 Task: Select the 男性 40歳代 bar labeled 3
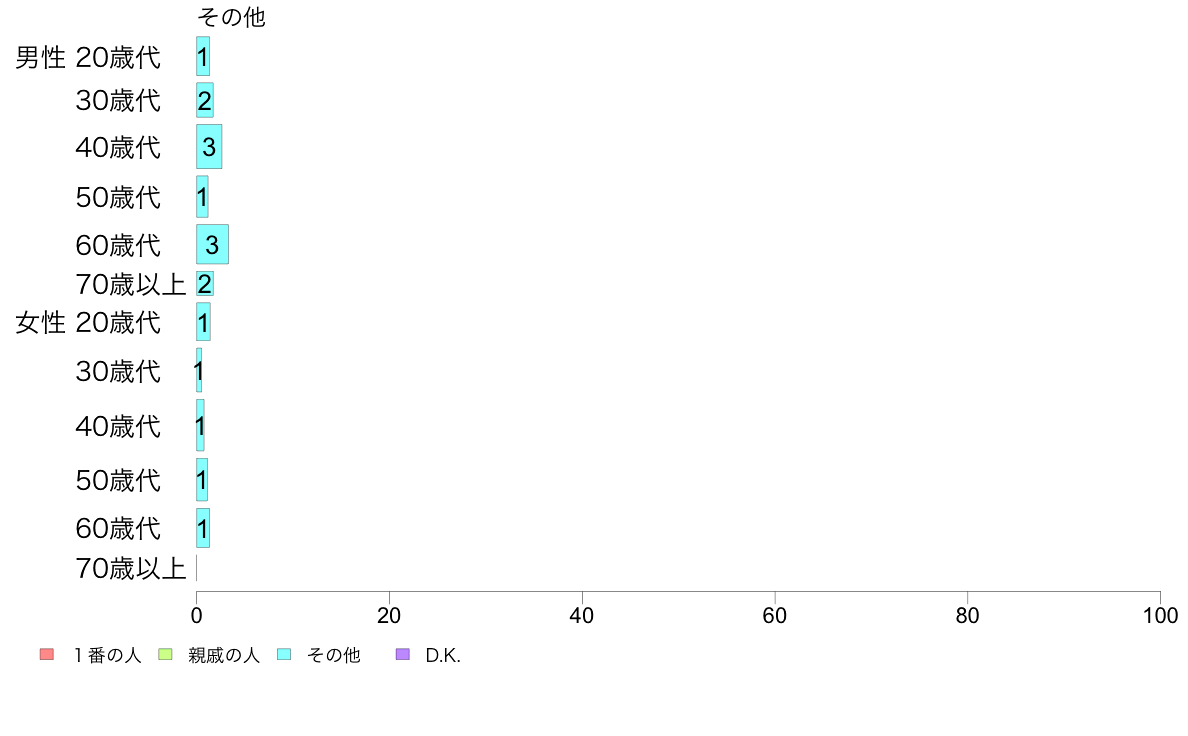[x=209, y=146]
